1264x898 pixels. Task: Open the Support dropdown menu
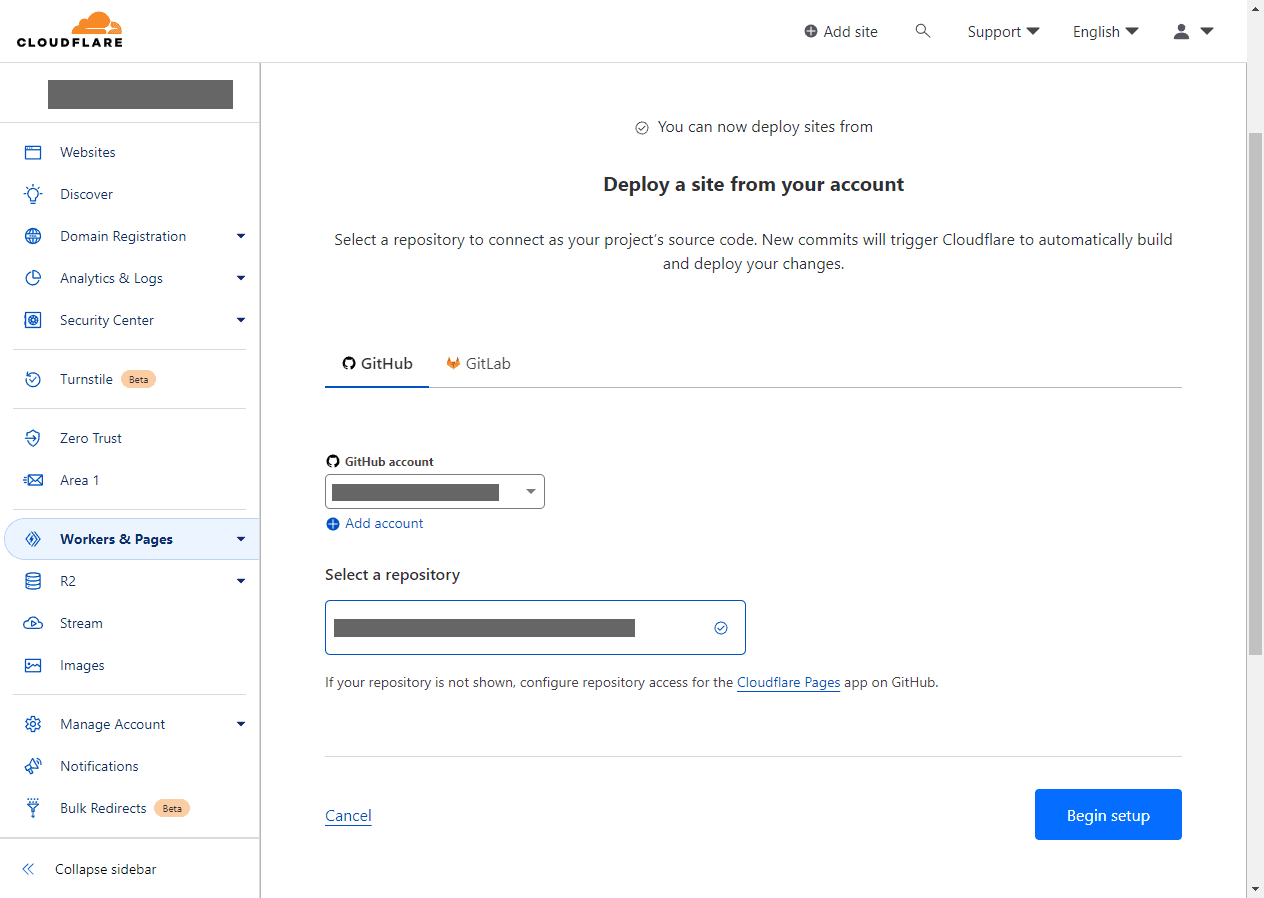pyautogui.click(x=1002, y=31)
